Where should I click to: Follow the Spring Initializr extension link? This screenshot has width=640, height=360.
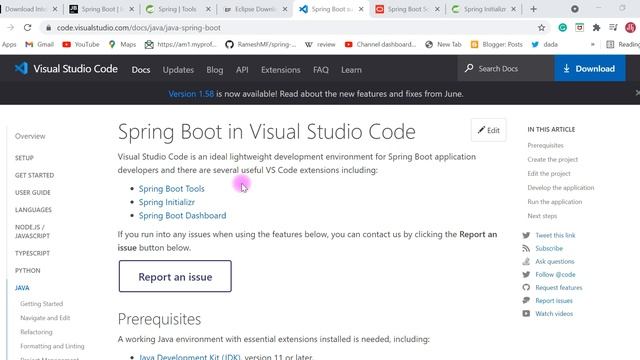(x=167, y=202)
